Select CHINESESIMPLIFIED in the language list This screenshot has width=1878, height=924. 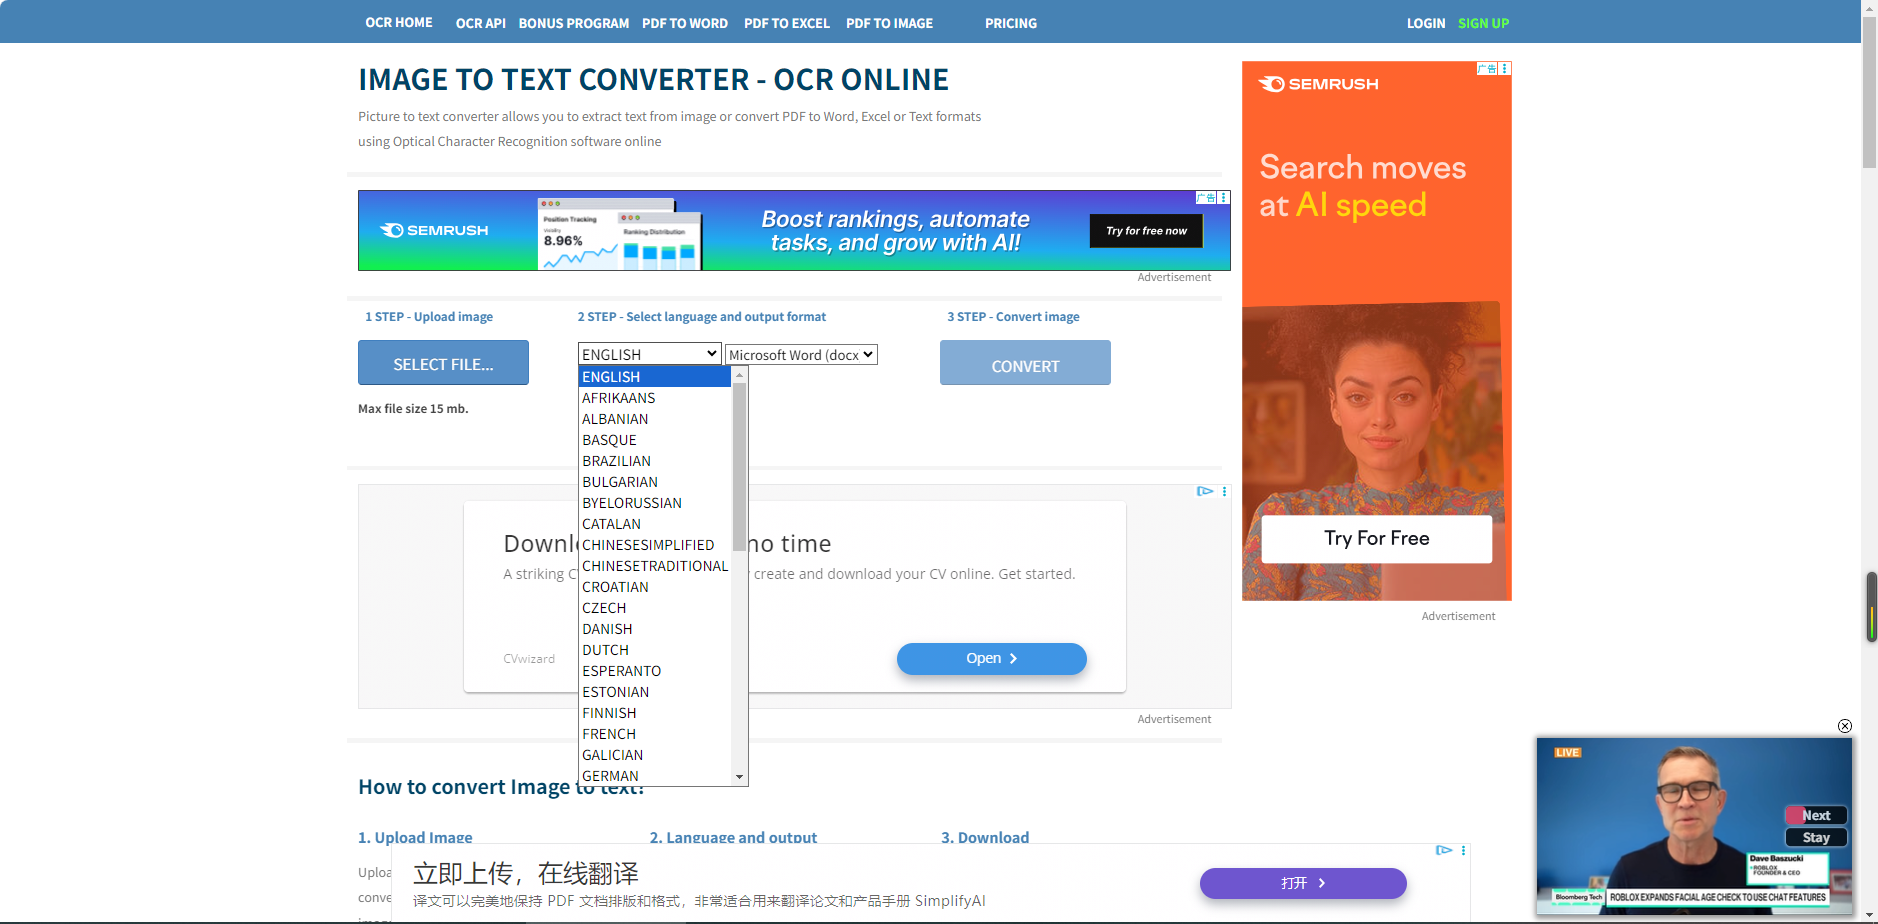648,545
